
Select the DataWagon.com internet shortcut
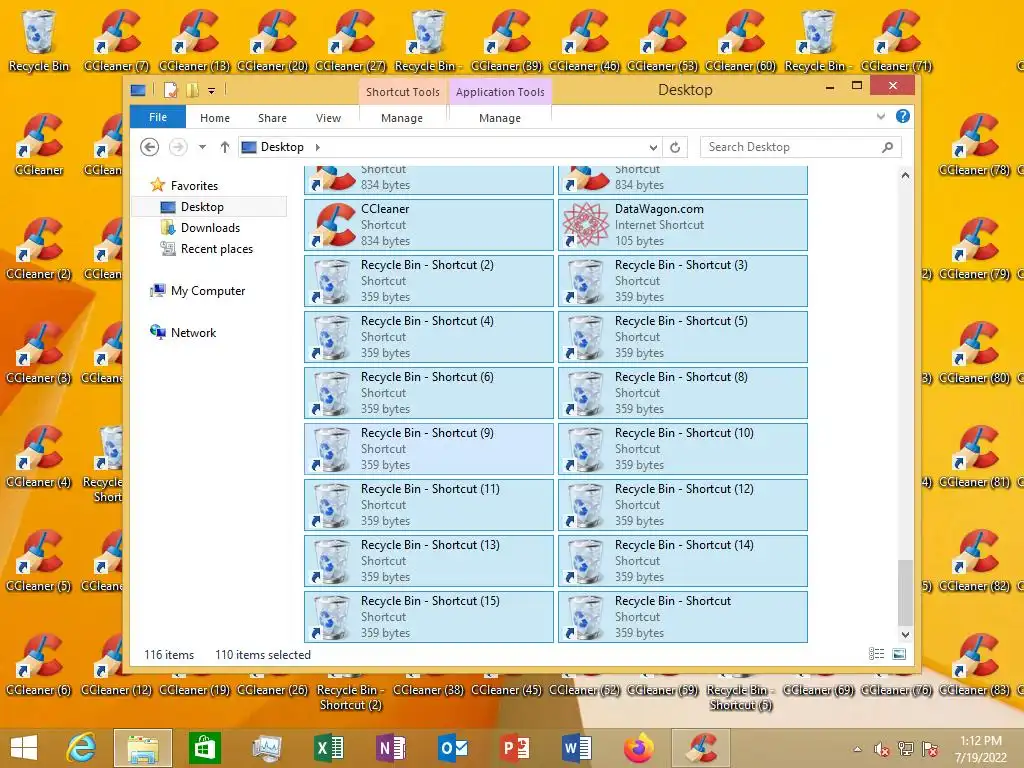682,225
